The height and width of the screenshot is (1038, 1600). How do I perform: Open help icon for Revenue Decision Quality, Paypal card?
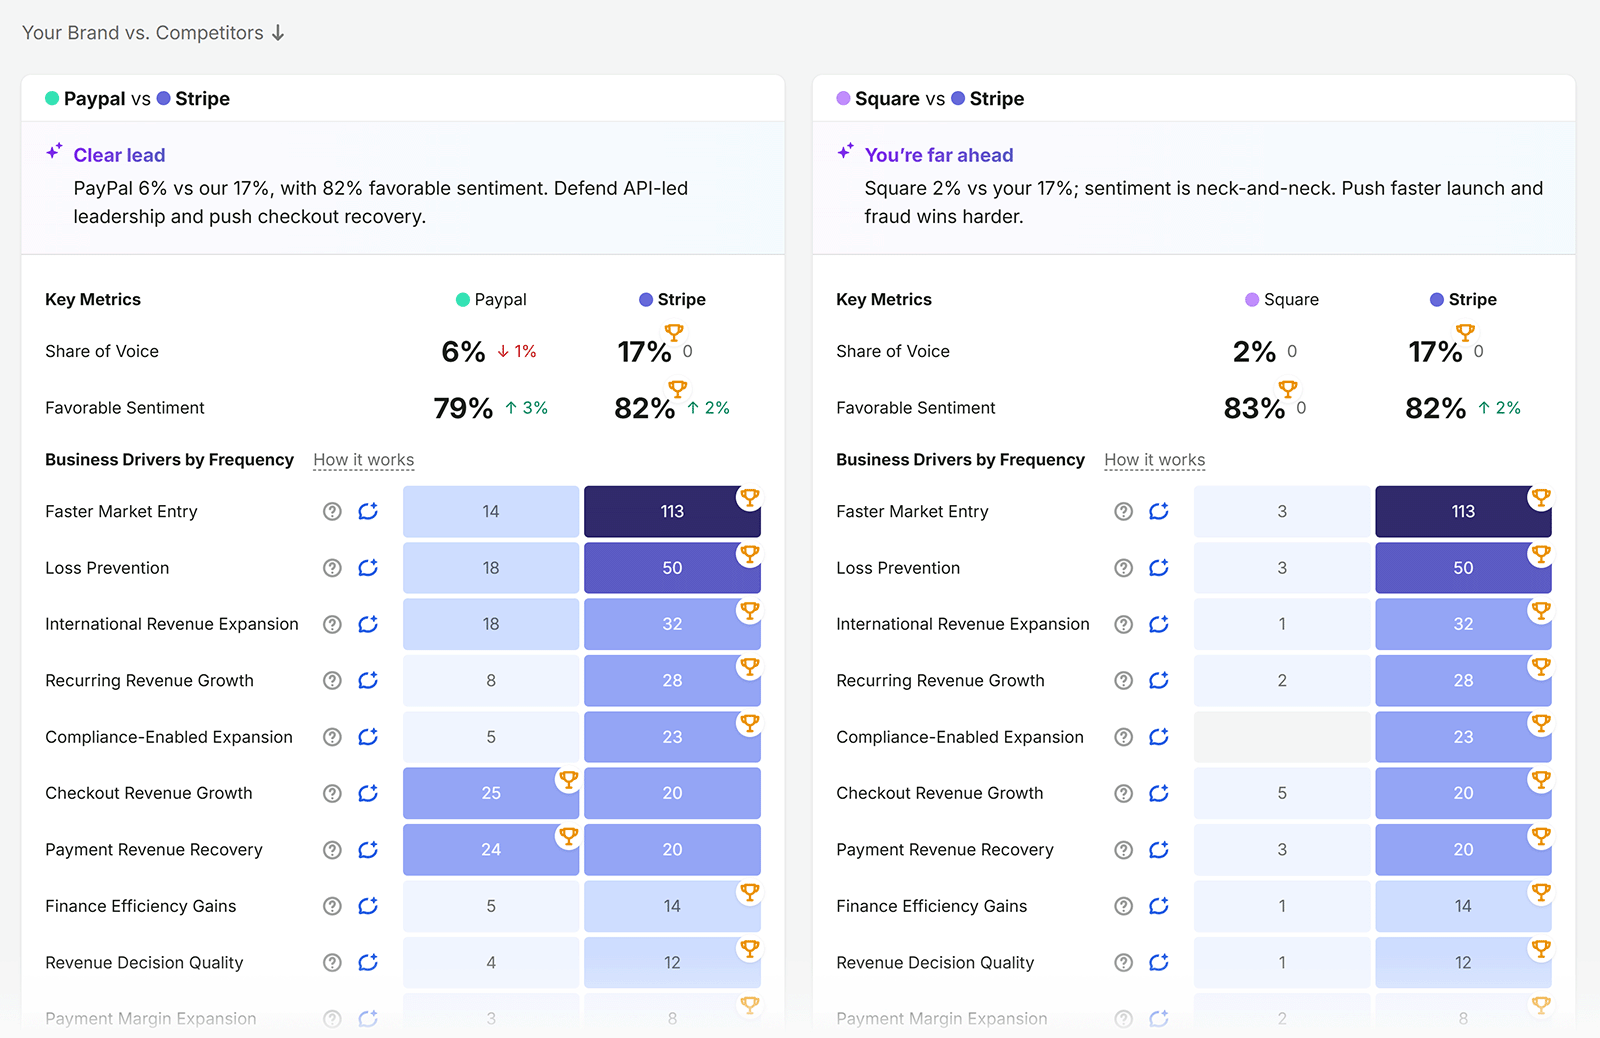click(x=332, y=963)
